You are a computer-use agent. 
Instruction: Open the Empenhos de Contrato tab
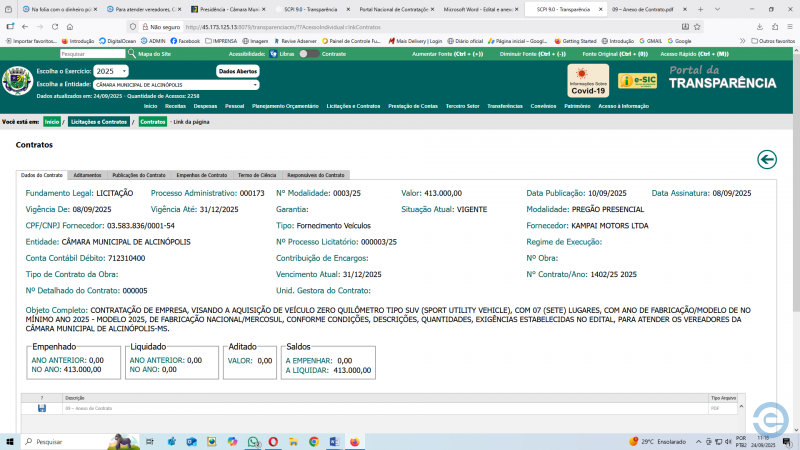(201, 175)
